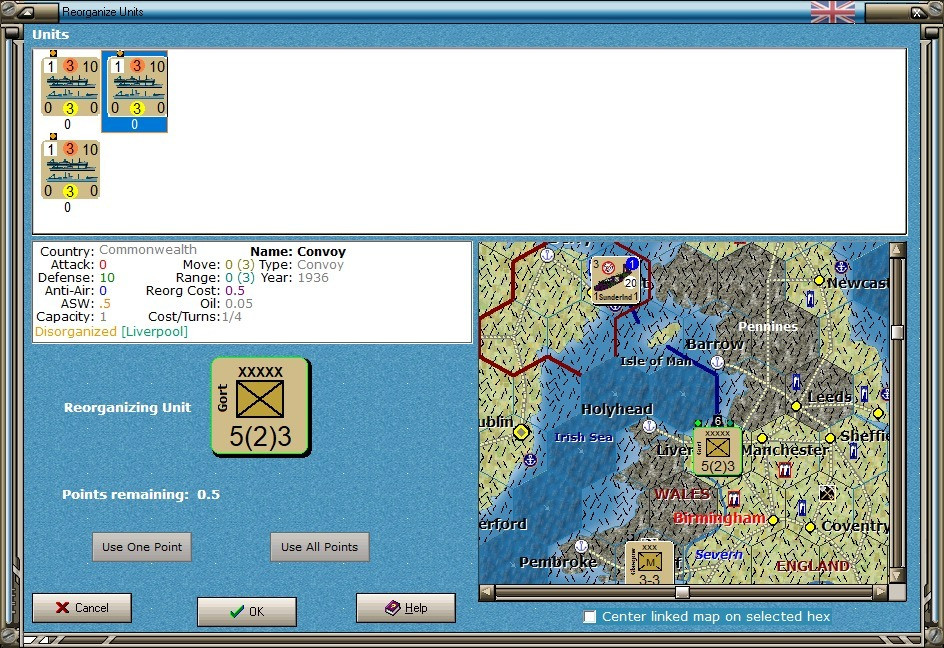Click the 'Name: Convoy' text
The height and width of the screenshot is (648, 944).
[x=298, y=252]
